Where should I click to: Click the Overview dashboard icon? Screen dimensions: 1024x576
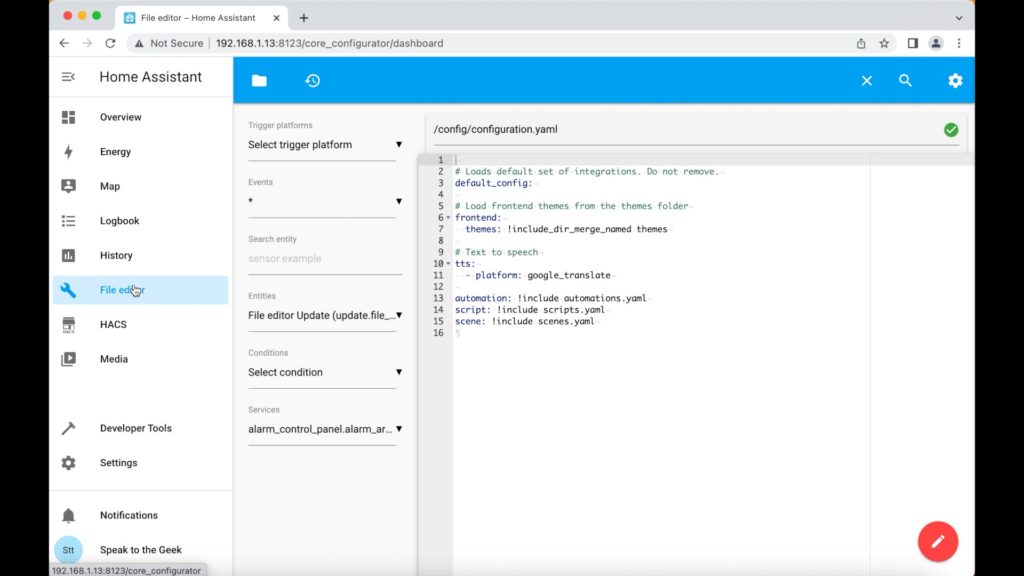pyautogui.click(x=69, y=118)
